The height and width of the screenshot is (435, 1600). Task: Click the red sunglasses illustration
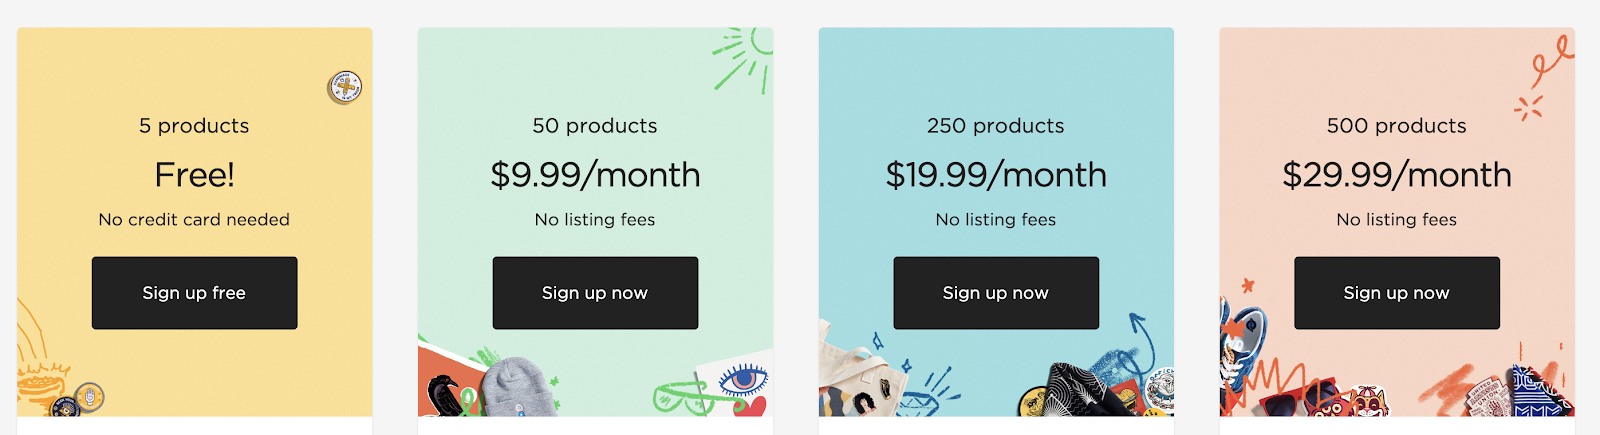pyautogui.click(x=1299, y=400)
